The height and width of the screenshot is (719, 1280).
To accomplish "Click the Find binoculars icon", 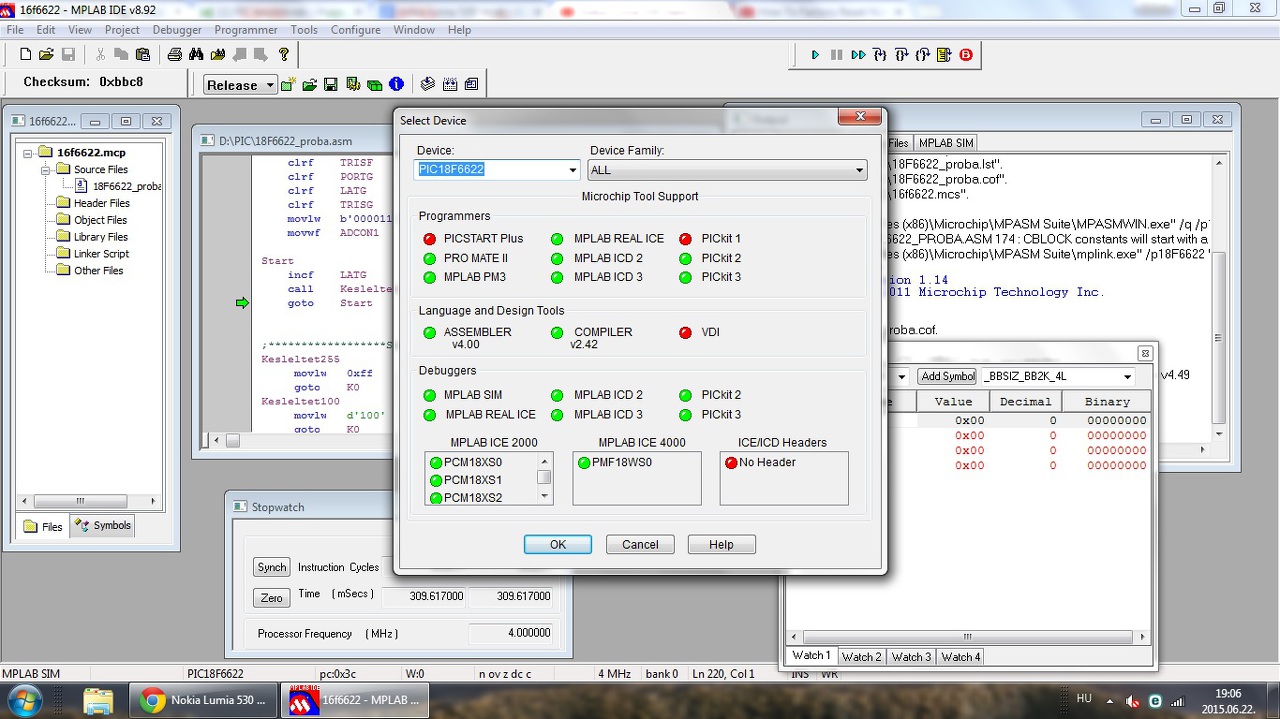I will tap(196, 54).
